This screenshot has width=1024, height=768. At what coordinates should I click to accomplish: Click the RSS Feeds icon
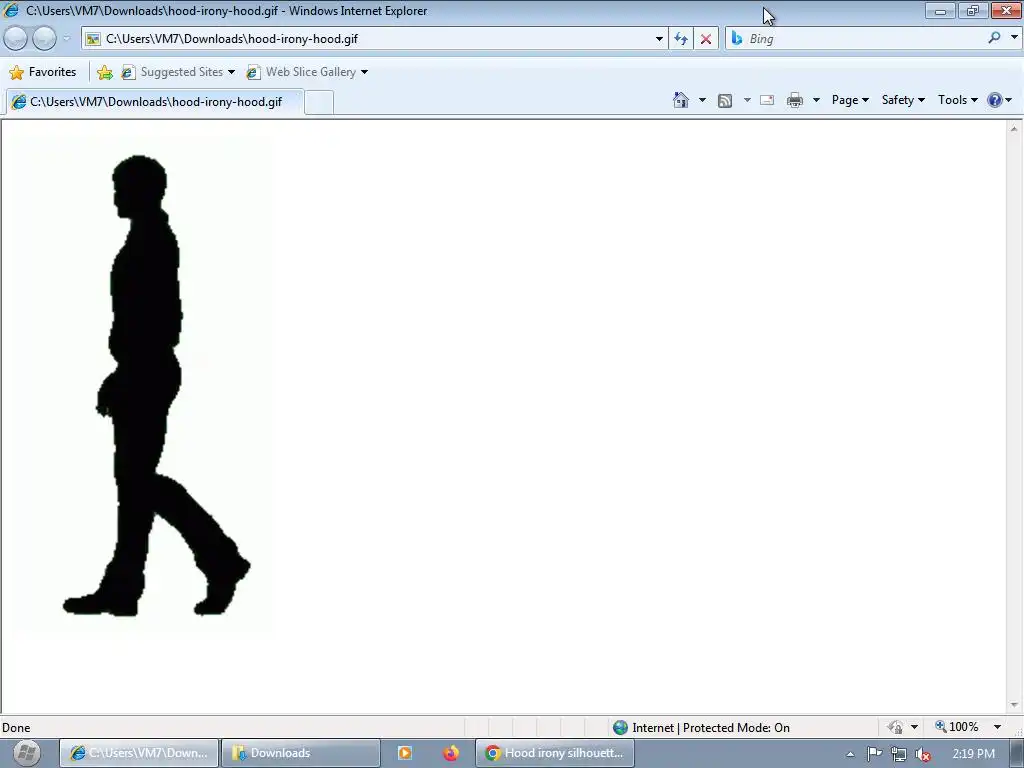725,101
